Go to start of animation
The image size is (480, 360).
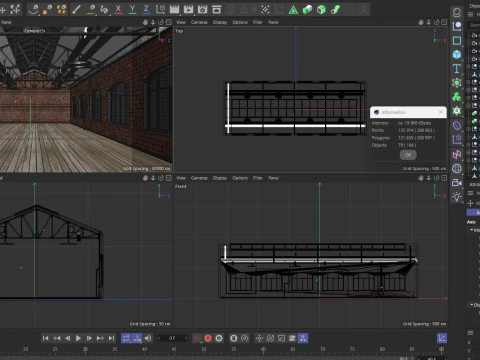[x=46, y=338]
